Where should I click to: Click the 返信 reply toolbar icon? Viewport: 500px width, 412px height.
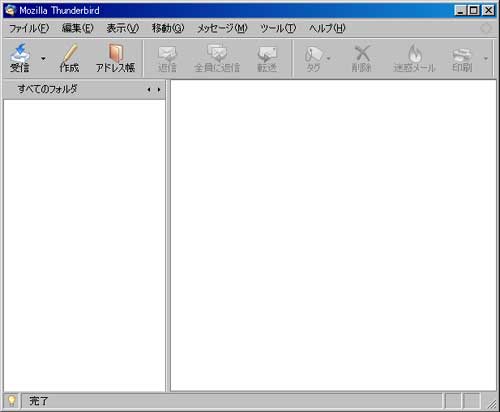click(x=167, y=59)
